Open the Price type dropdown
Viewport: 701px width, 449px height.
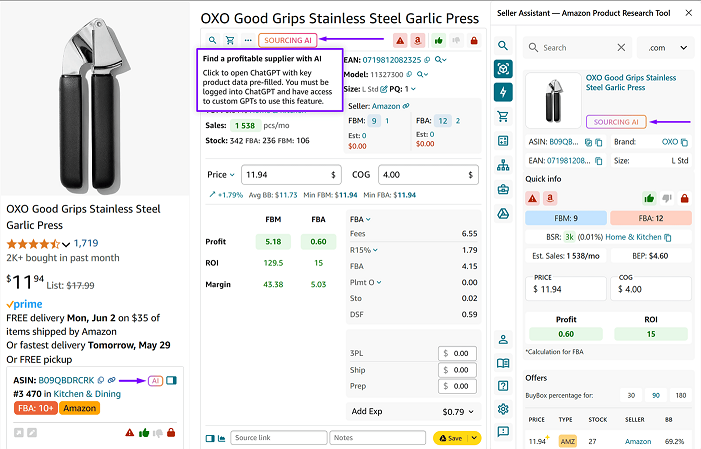pyautogui.click(x=221, y=175)
